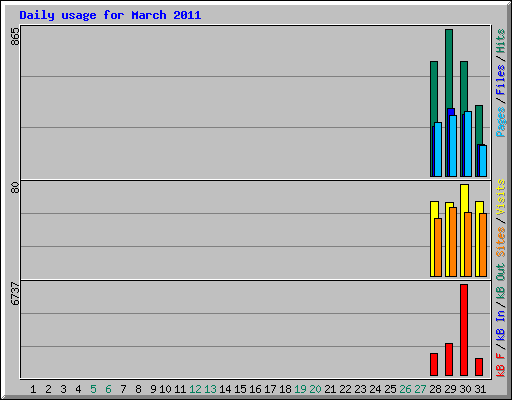Click day 20 weekend label on x-axis

315,389
